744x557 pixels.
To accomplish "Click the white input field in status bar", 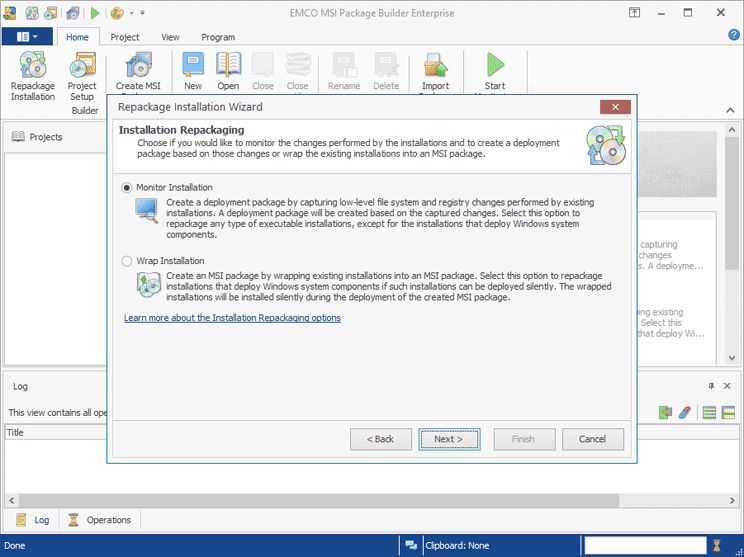I will (645, 545).
